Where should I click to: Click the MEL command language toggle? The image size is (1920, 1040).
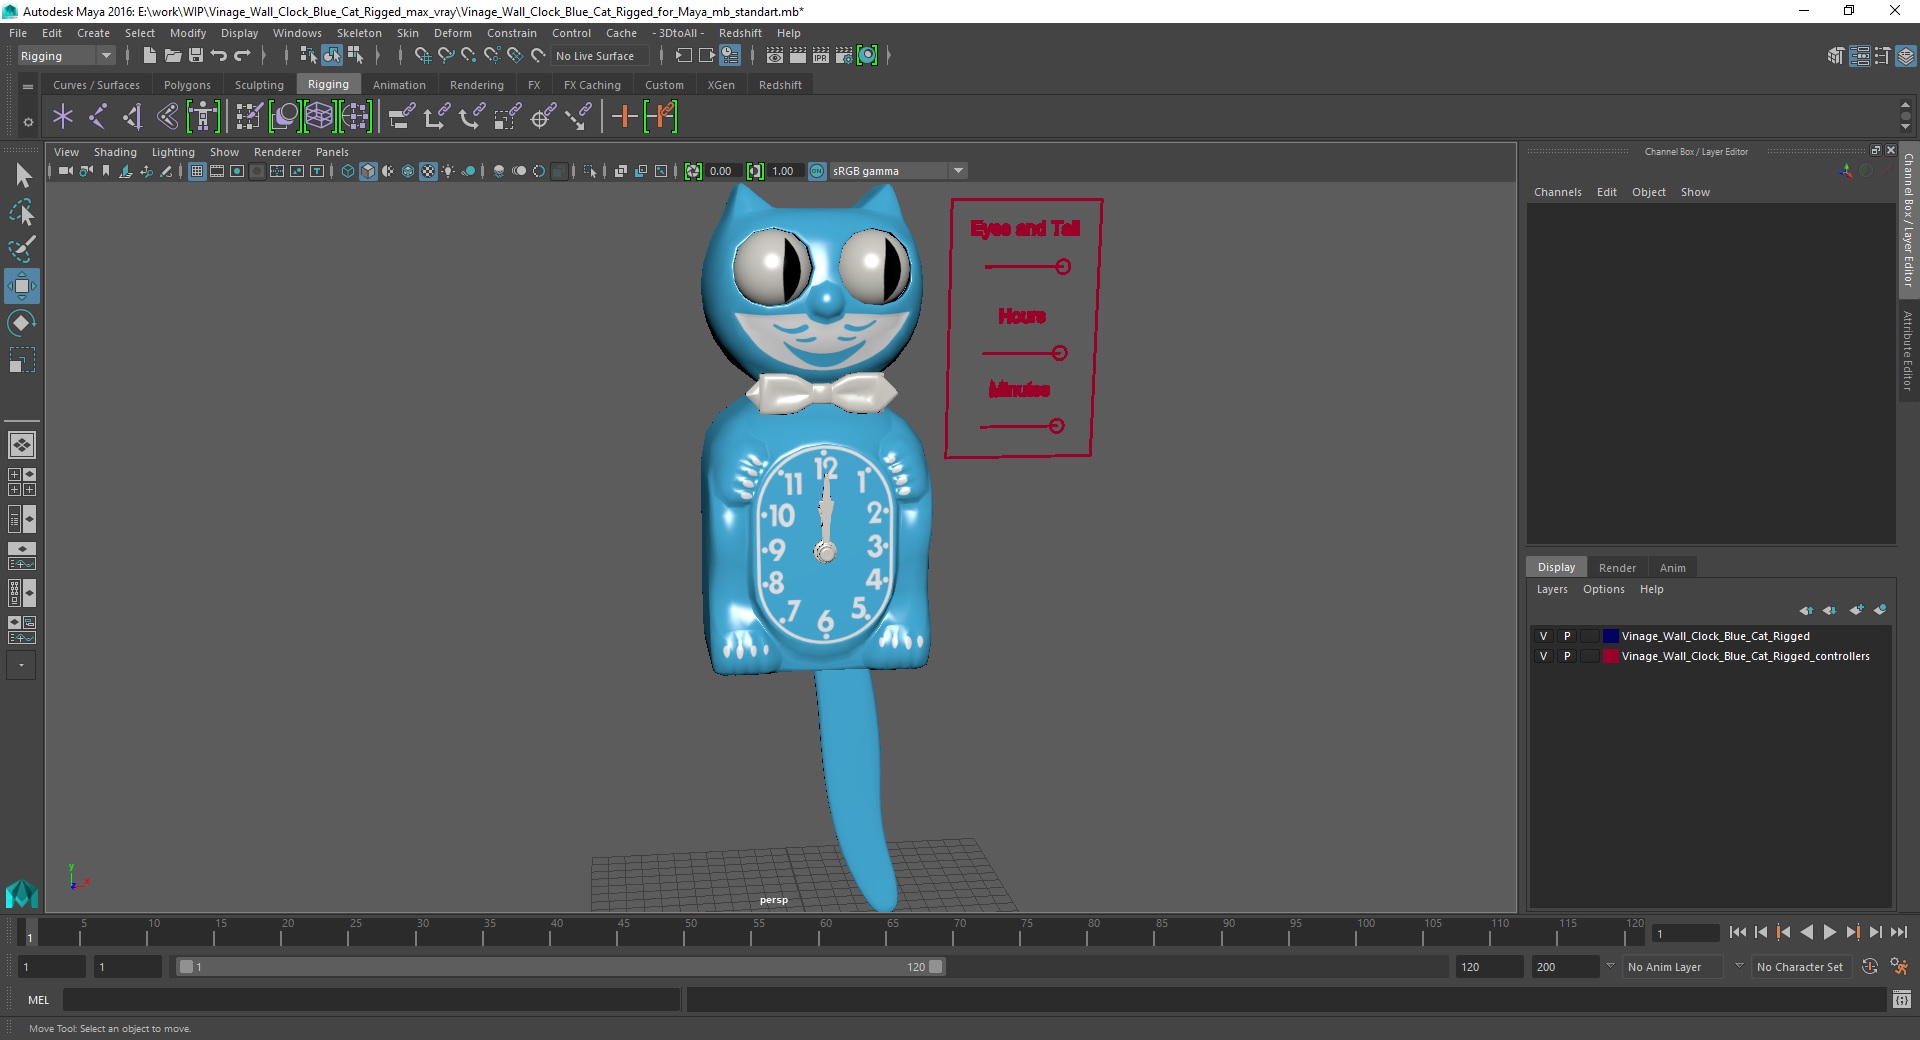click(39, 1000)
